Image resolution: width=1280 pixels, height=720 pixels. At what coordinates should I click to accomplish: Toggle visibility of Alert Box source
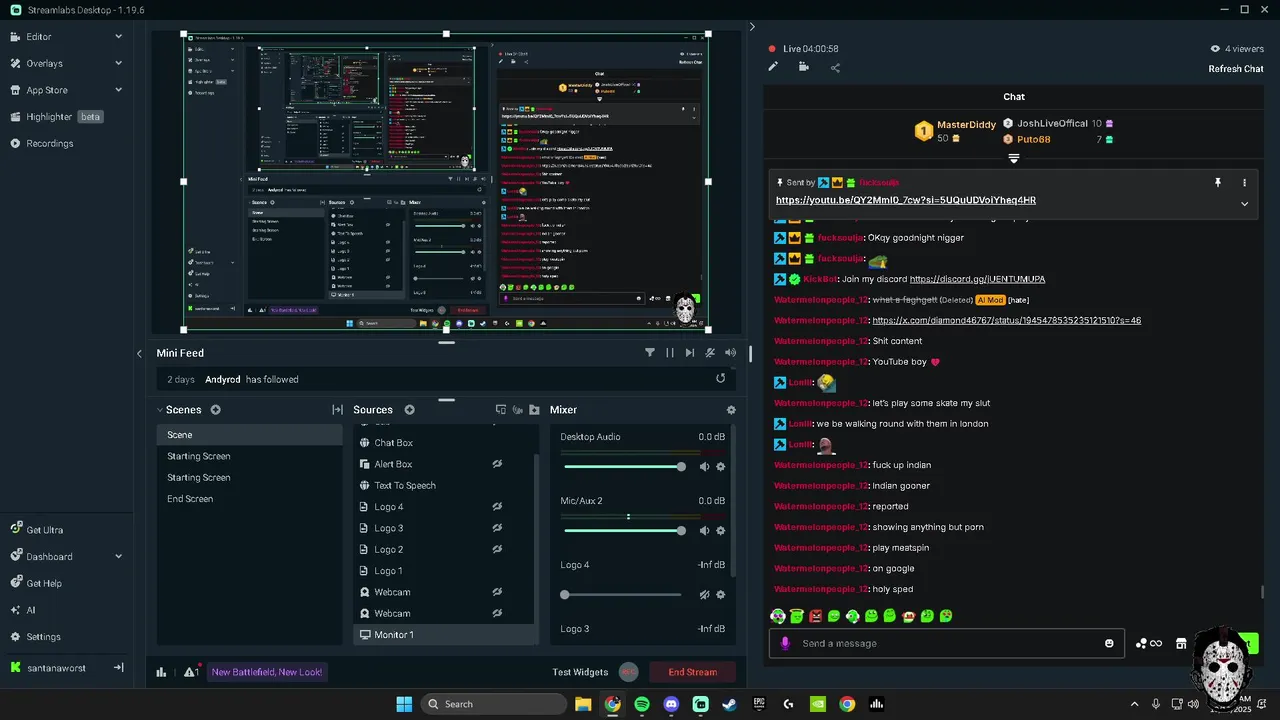pyautogui.click(x=497, y=464)
